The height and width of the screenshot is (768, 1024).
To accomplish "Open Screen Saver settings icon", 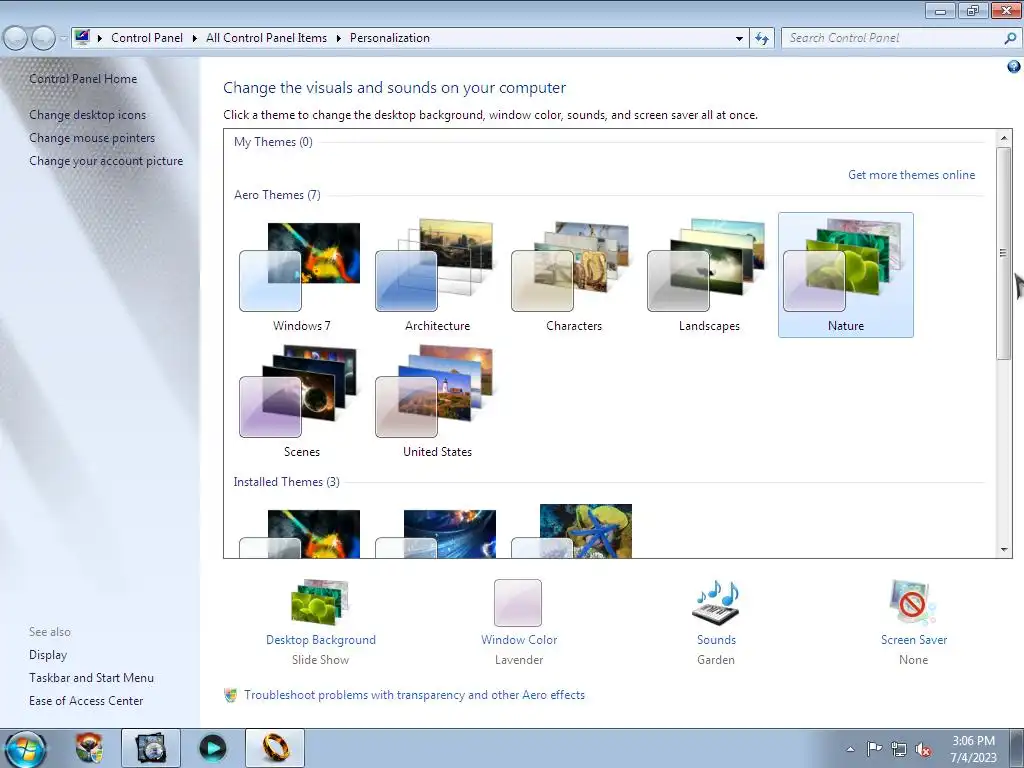I will (x=913, y=602).
